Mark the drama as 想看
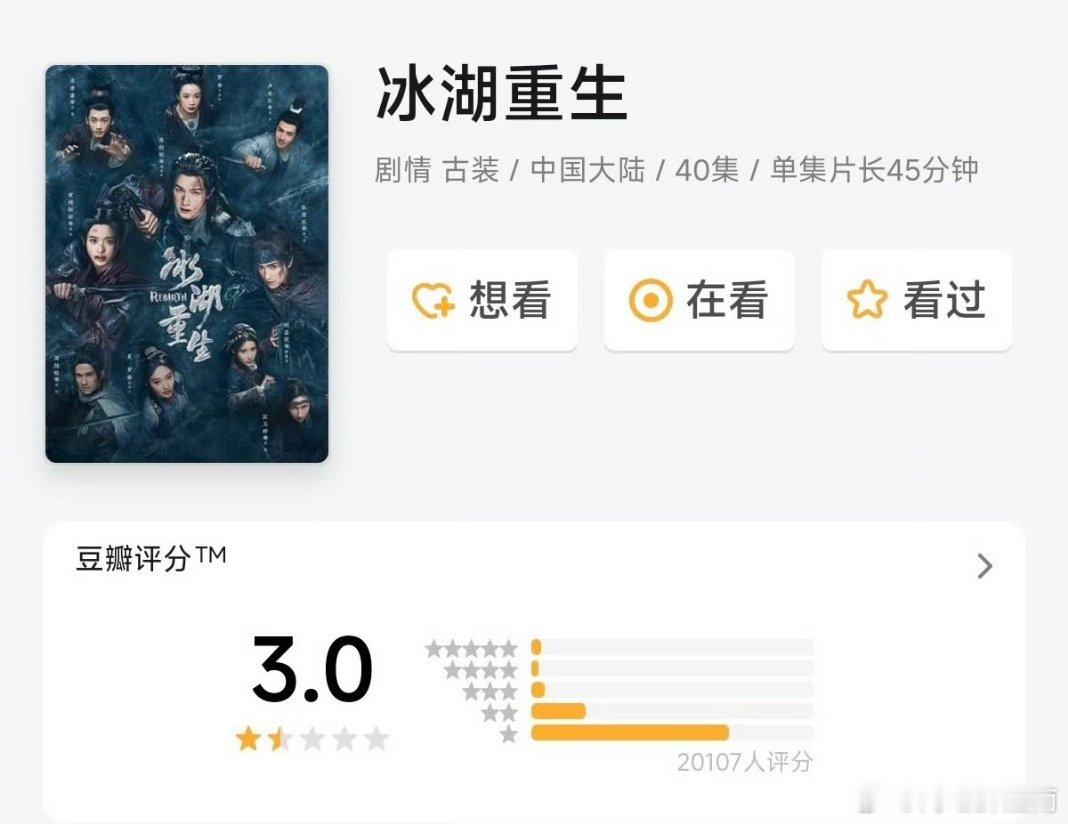Image resolution: width=1068 pixels, height=824 pixels. 482,300
